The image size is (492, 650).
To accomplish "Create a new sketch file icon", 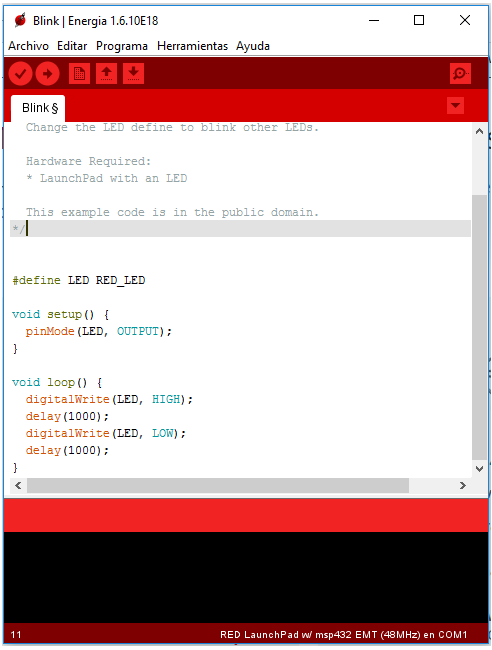I will pos(79,74).
